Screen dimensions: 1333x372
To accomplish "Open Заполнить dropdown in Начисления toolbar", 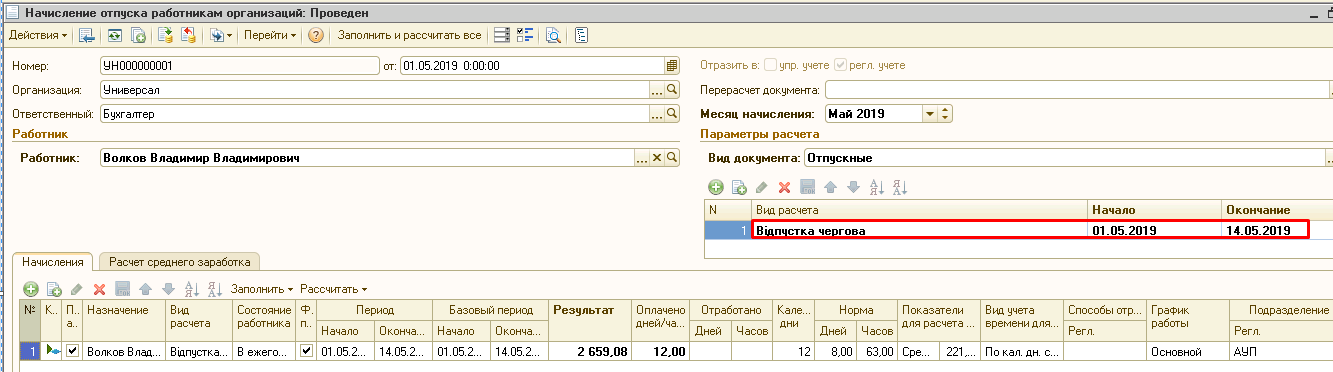I will click(x=262, y=289).
